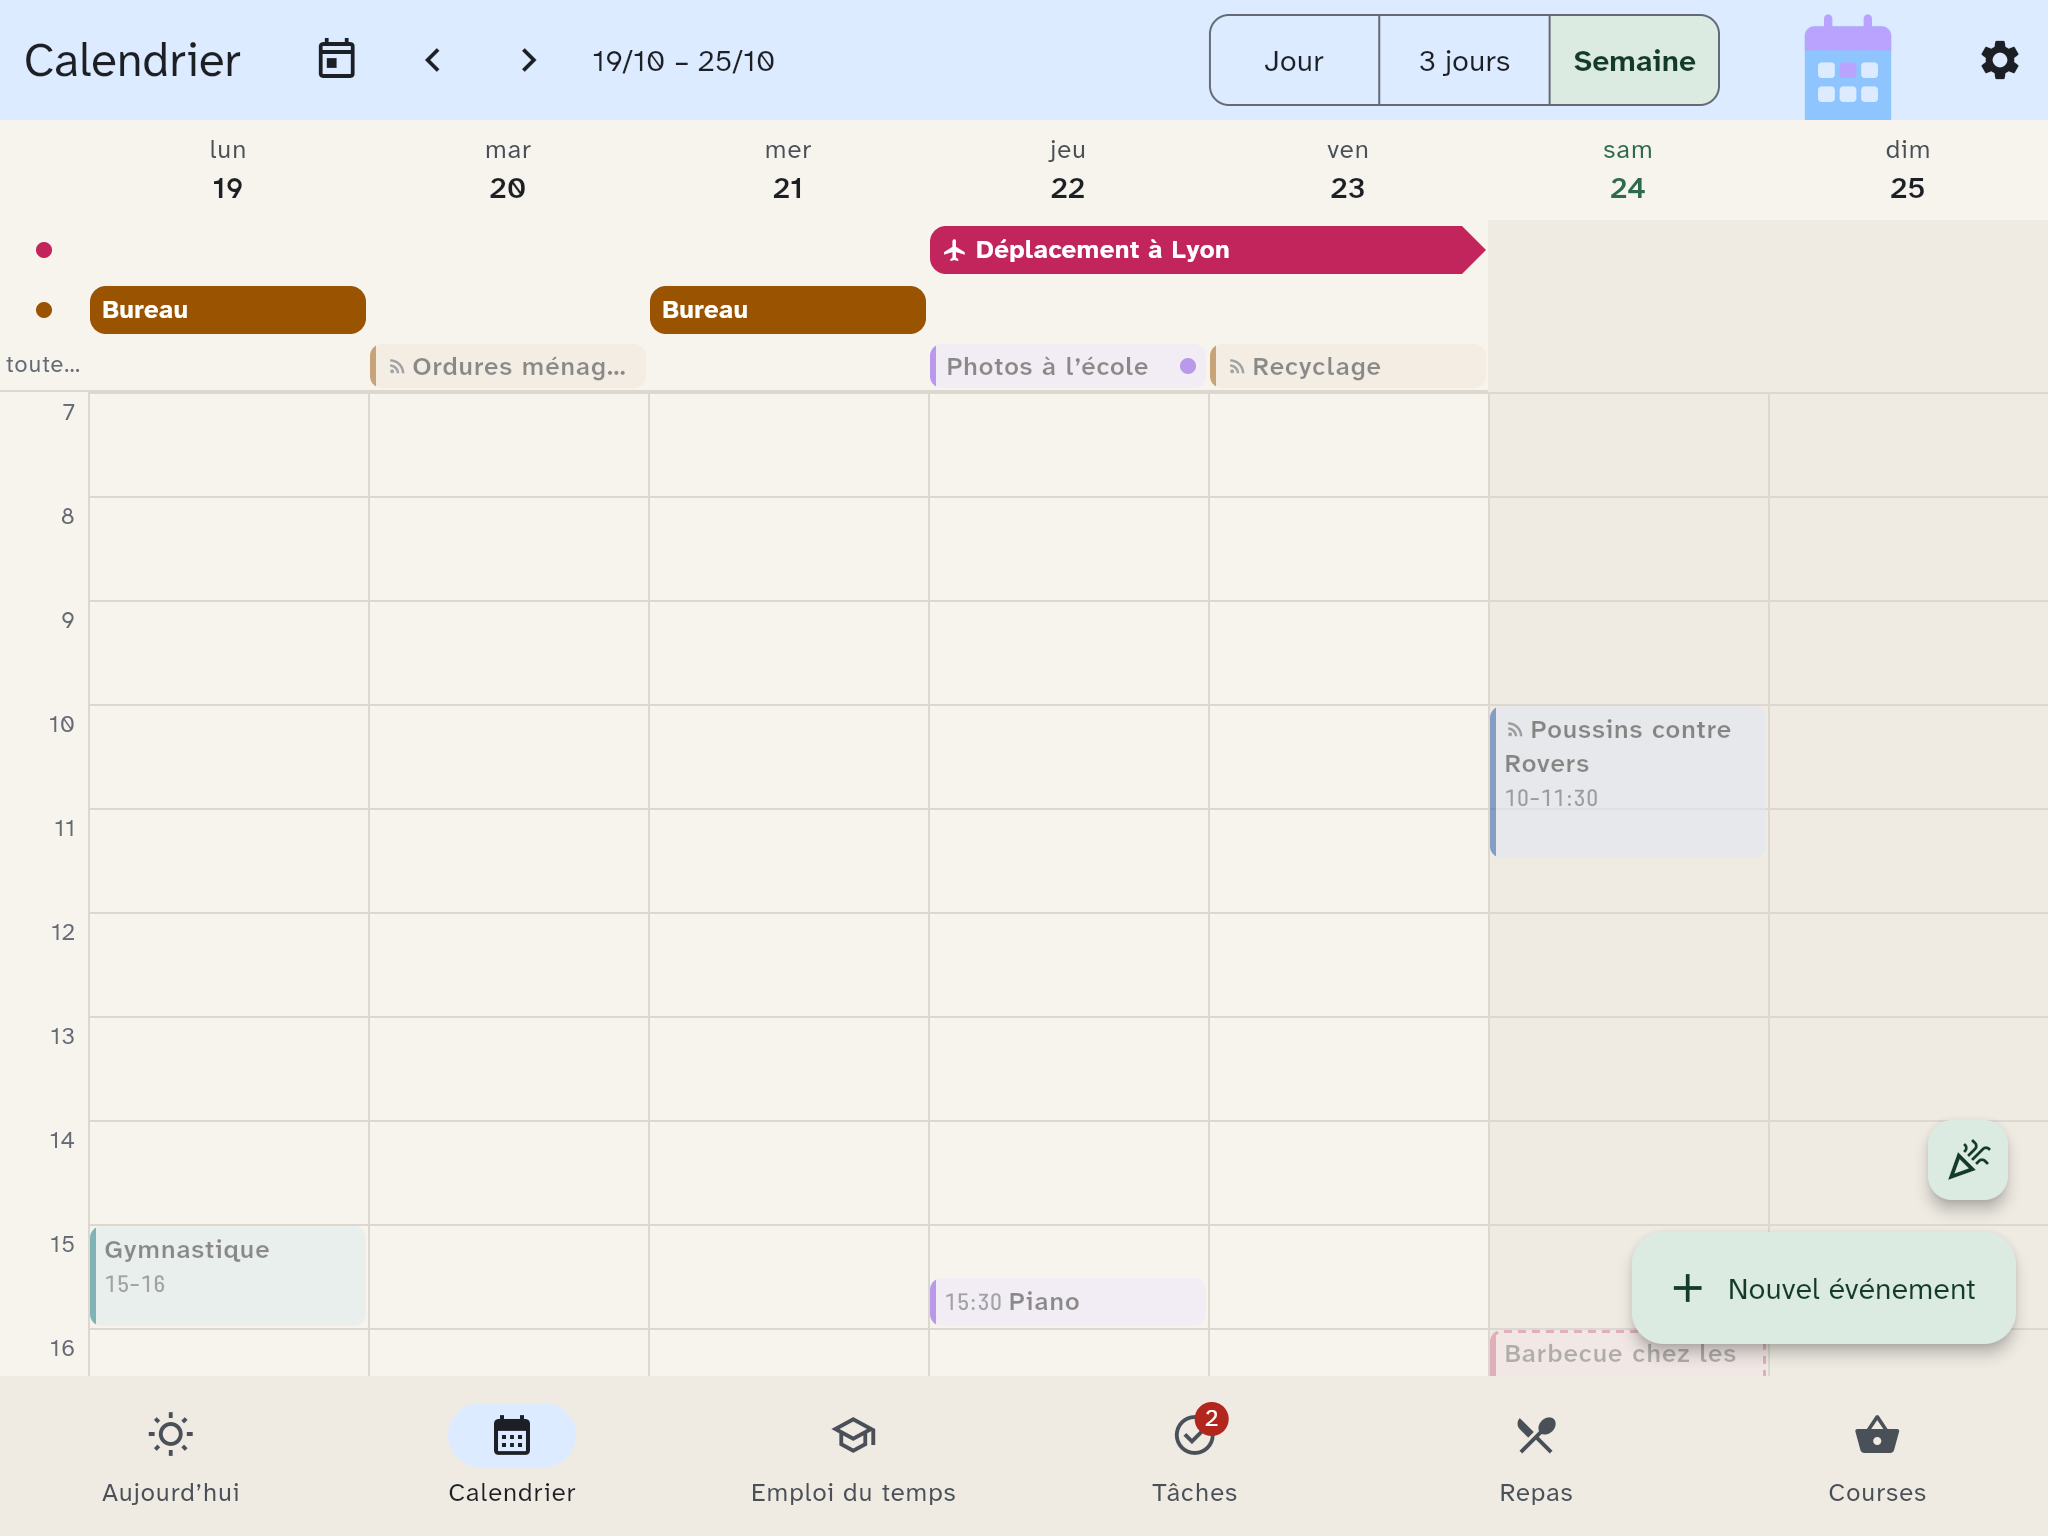Select dim 25 day header
The width and height of the screenshot is (2048, 1536).
[x=1908, y=170]
